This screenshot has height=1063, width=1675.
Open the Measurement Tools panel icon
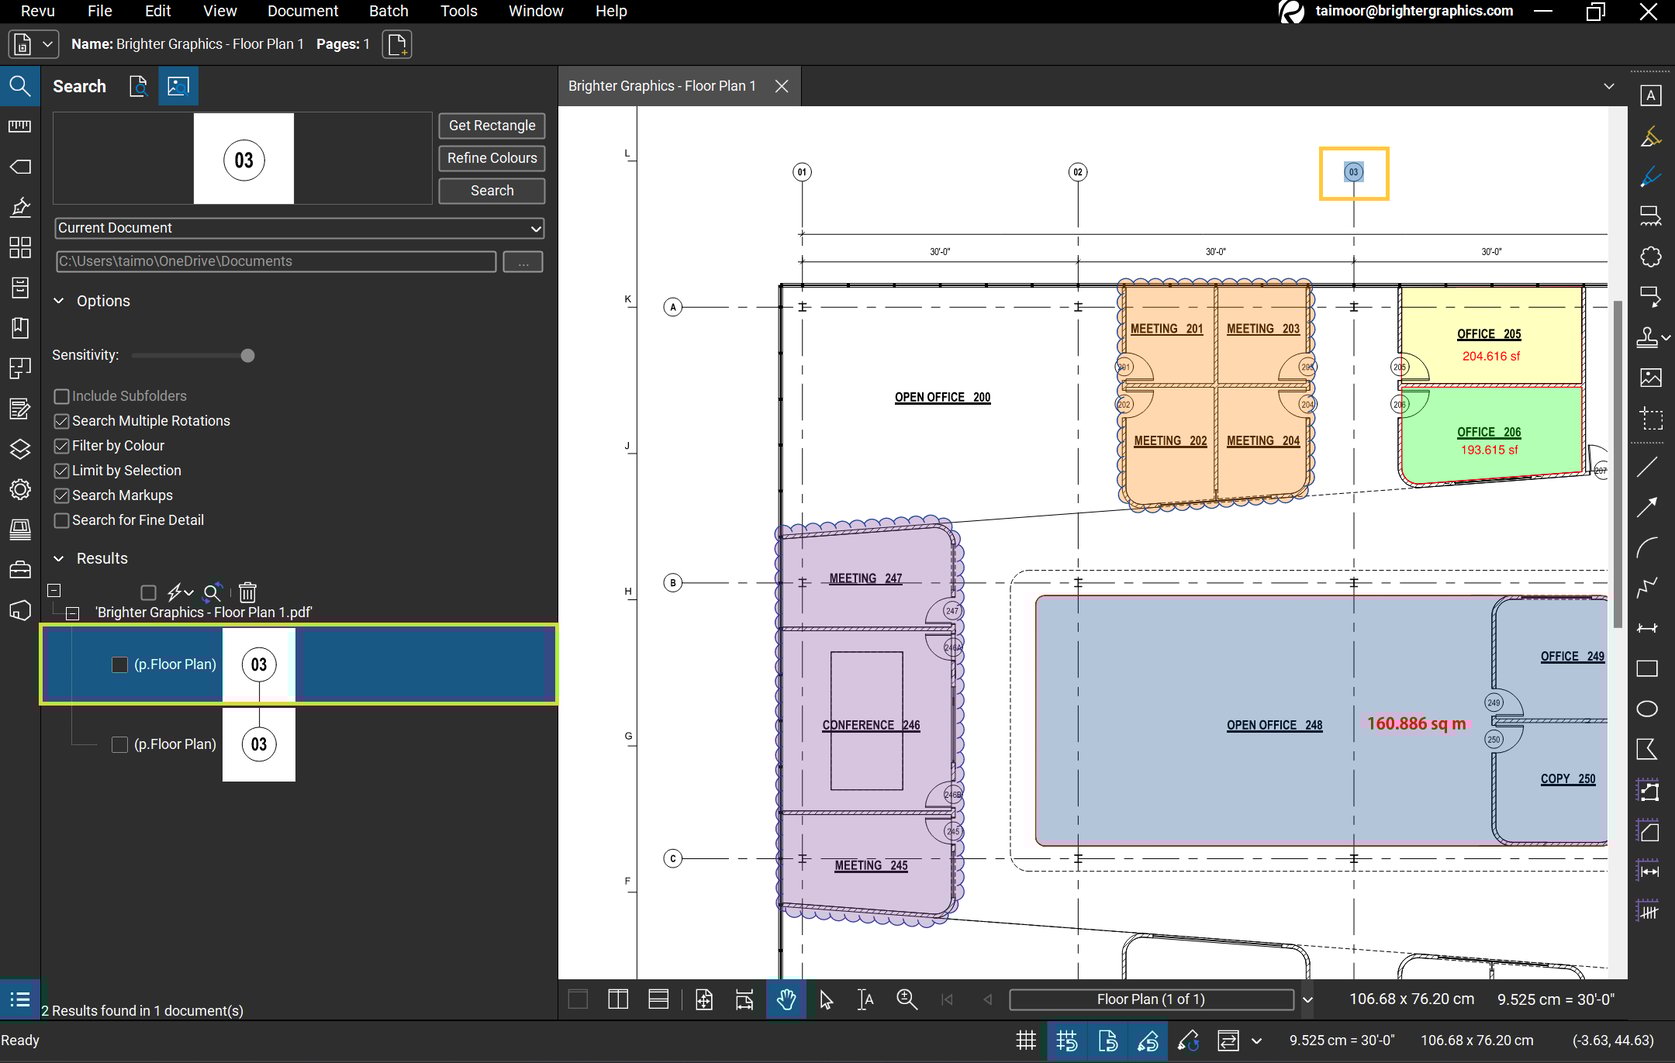click(20, 127)
